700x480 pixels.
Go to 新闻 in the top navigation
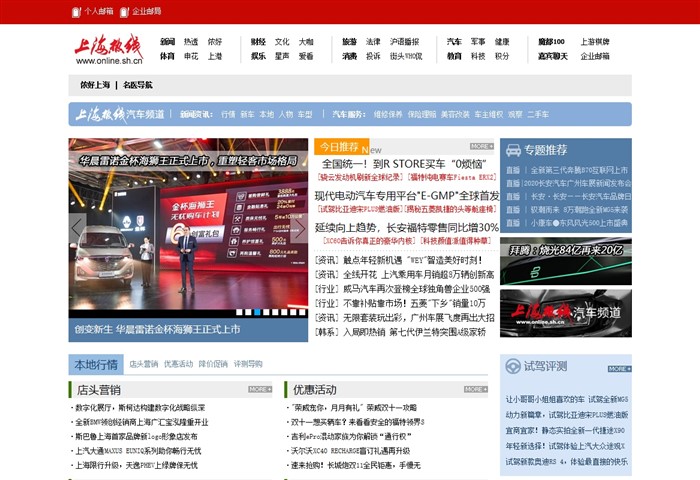click(167, 42)
